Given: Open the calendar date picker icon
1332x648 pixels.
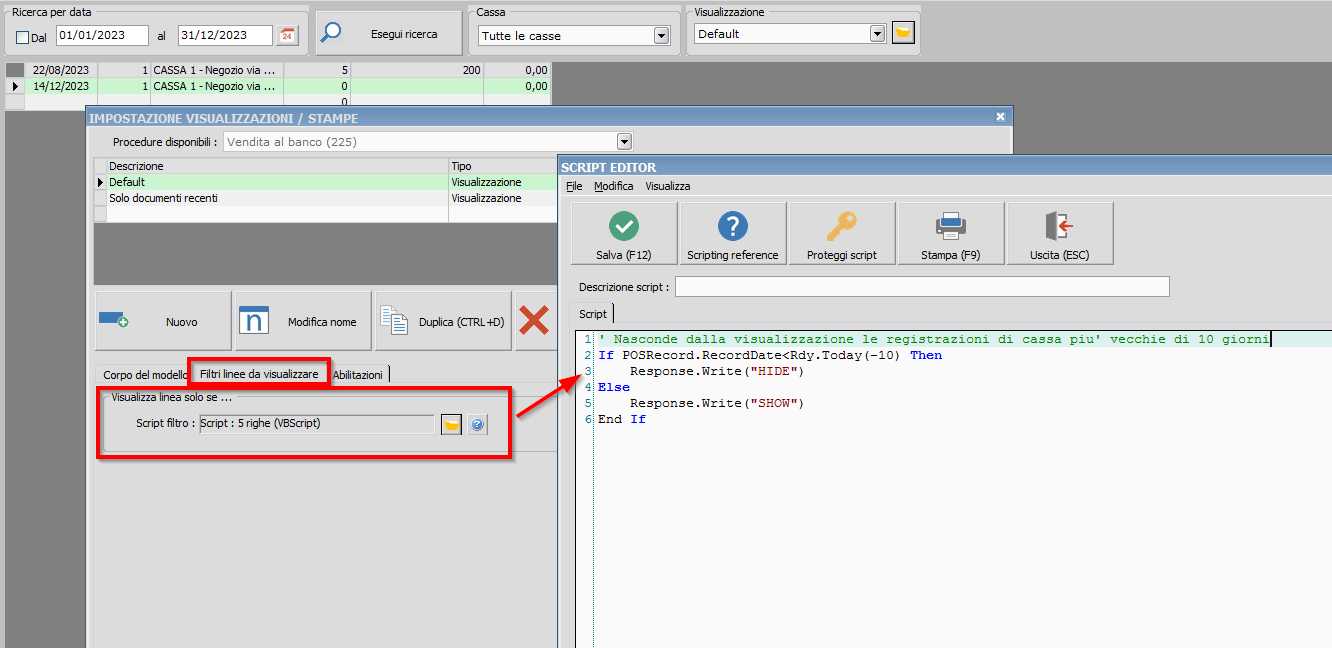Looking at the screenshot, I should click(288, 35).
